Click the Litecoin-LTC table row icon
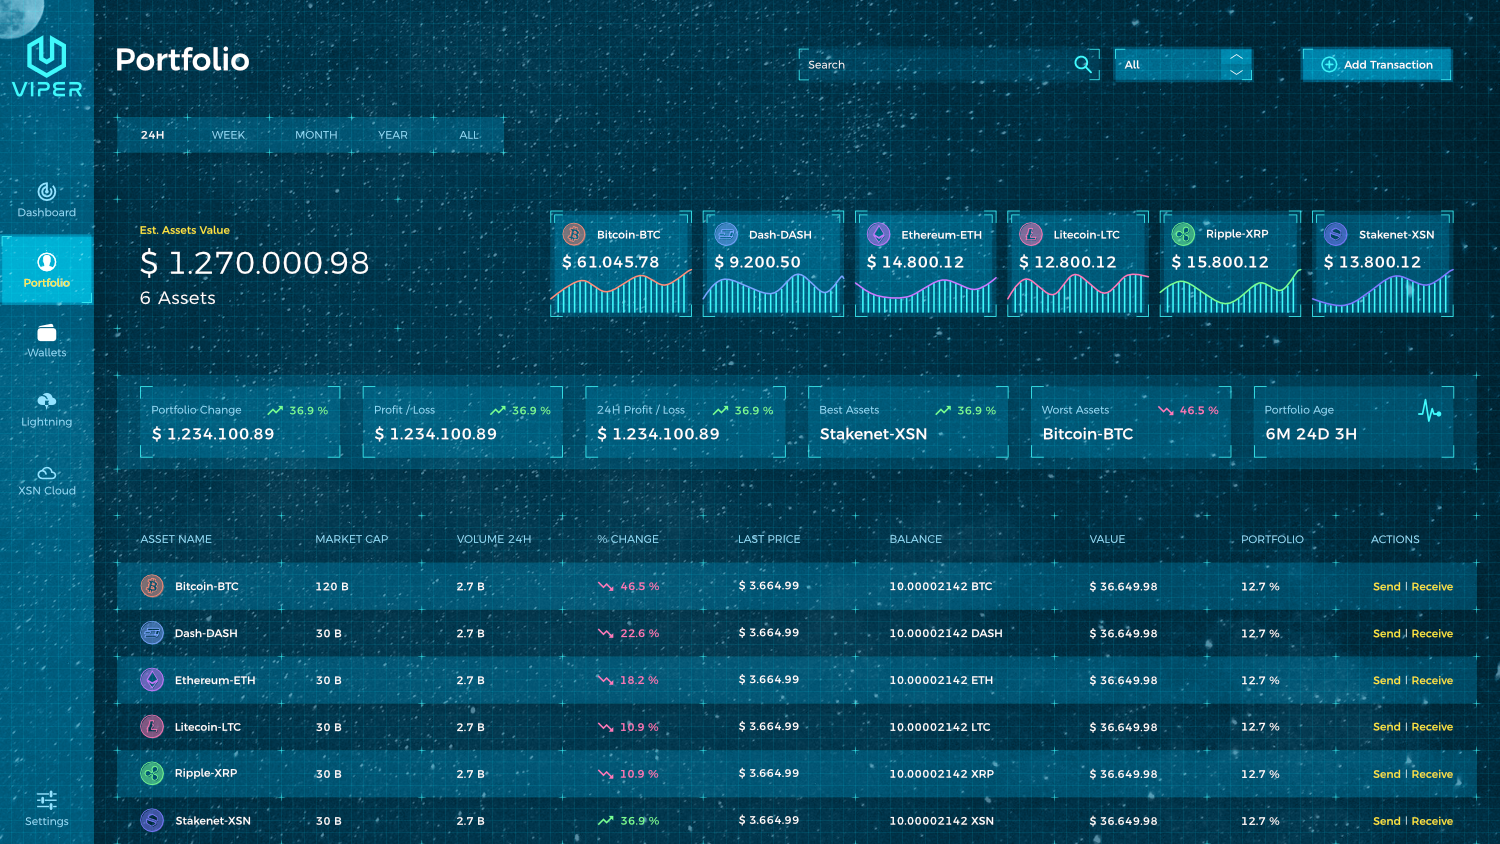The height and width of the screenshot is (844, 1500). tap(152, 727)
